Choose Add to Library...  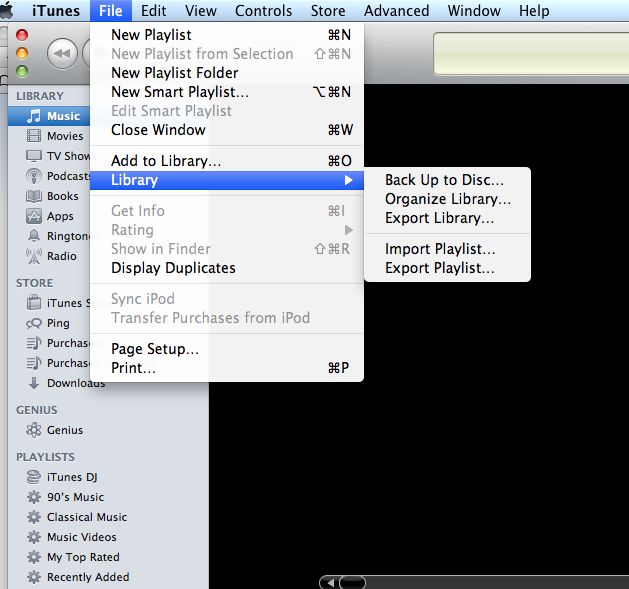coord(227,161)
